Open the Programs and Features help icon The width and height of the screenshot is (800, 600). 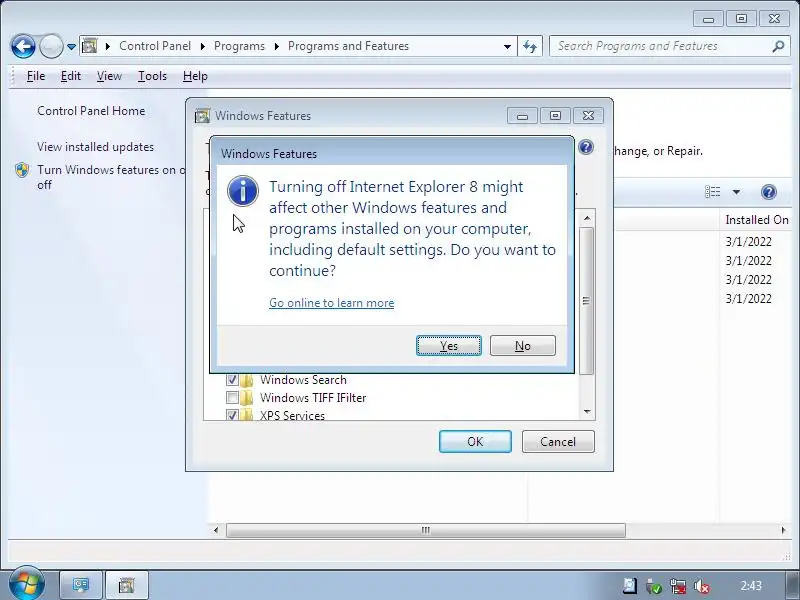tap(768, 192)
